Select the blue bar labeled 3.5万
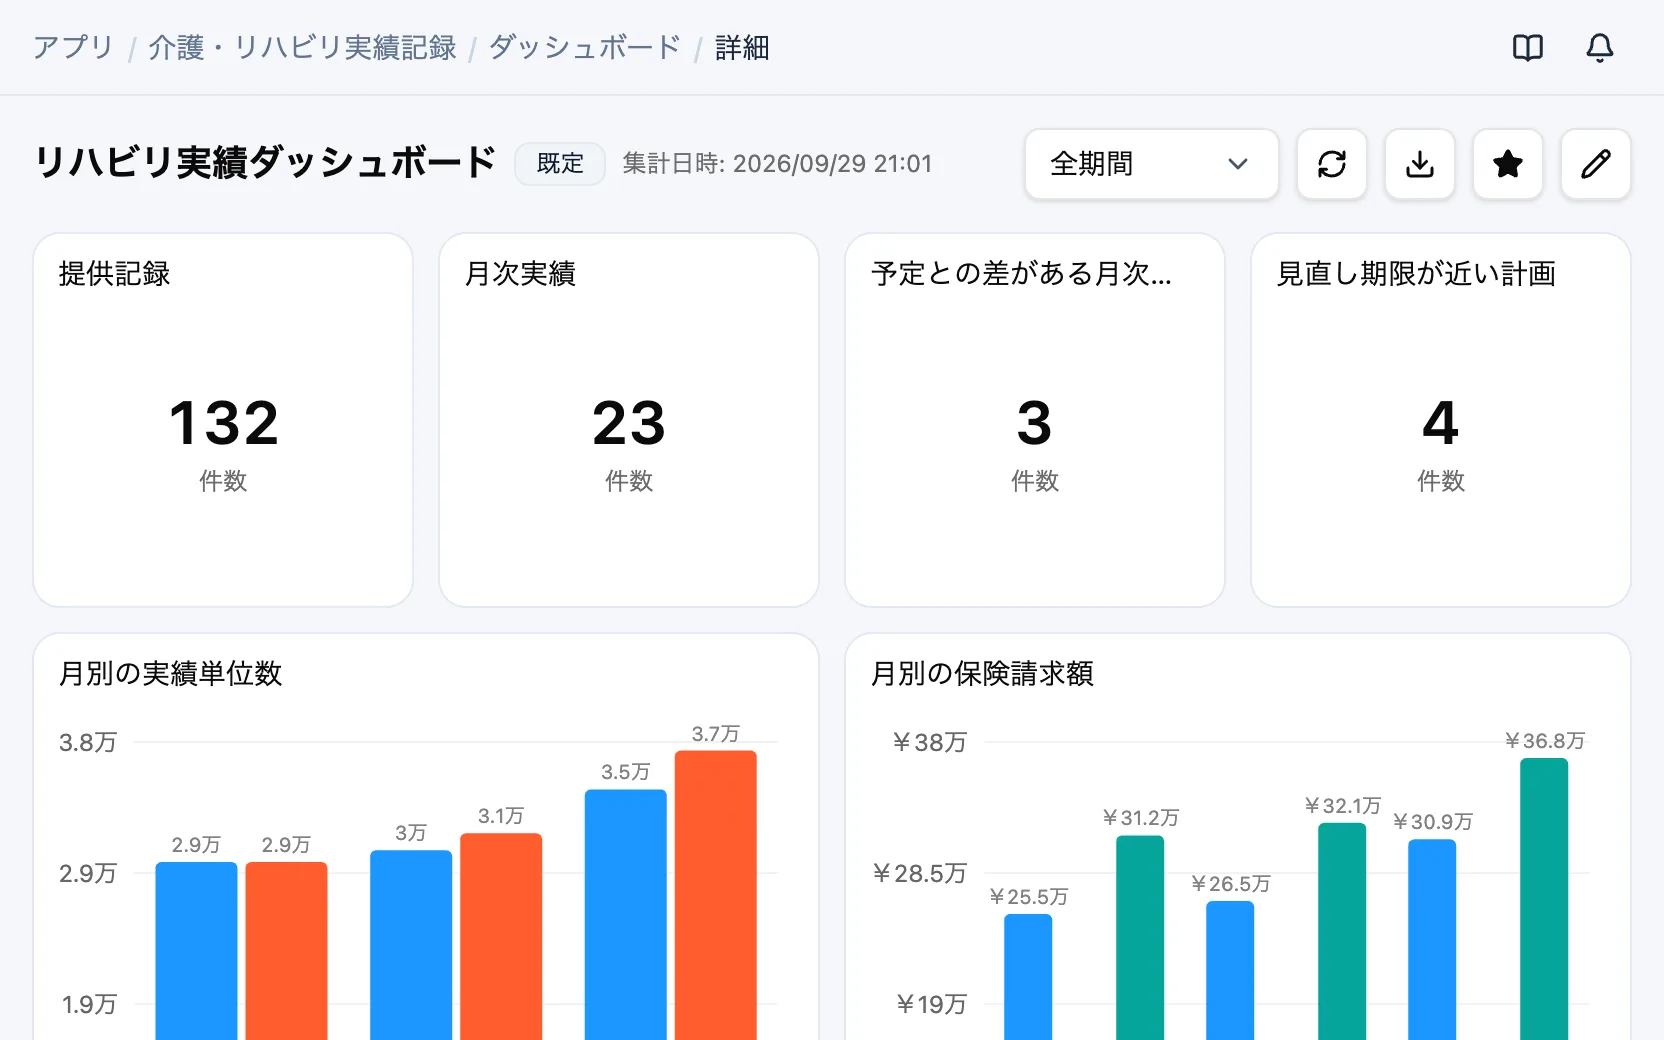The width and height of the screenshot is (1664, 1040). 626,915
